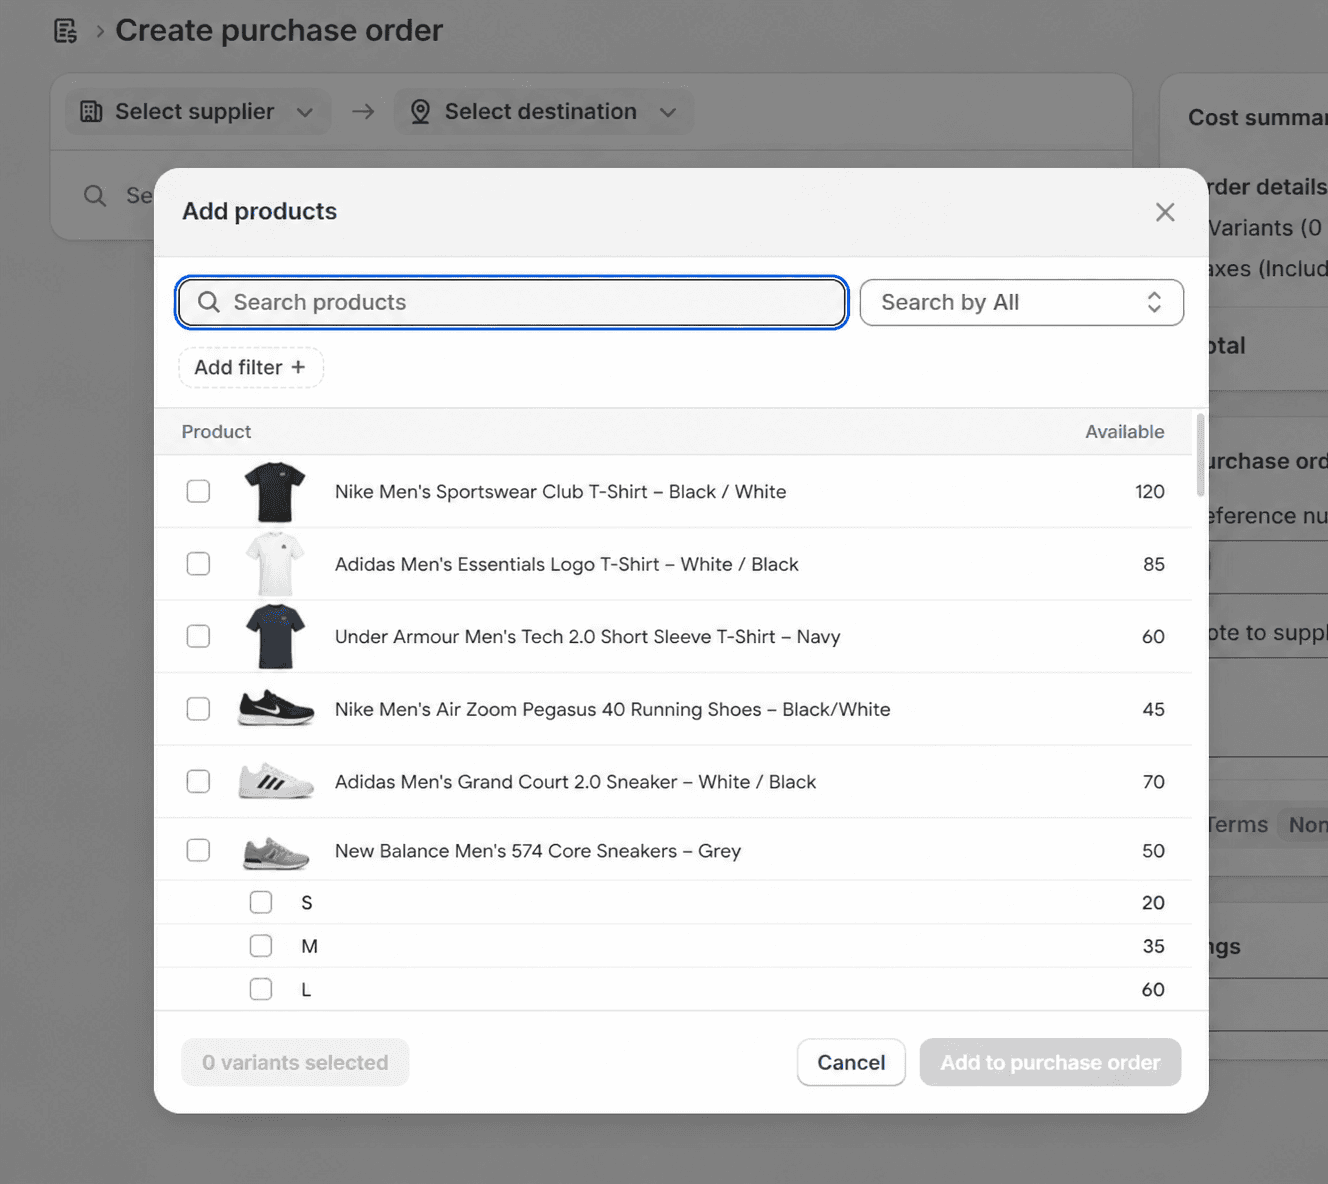Image resolution: width=1328 pixels, height=1184 pixels.
Task: Select the S variant checkbox
Action: (261, 902)
